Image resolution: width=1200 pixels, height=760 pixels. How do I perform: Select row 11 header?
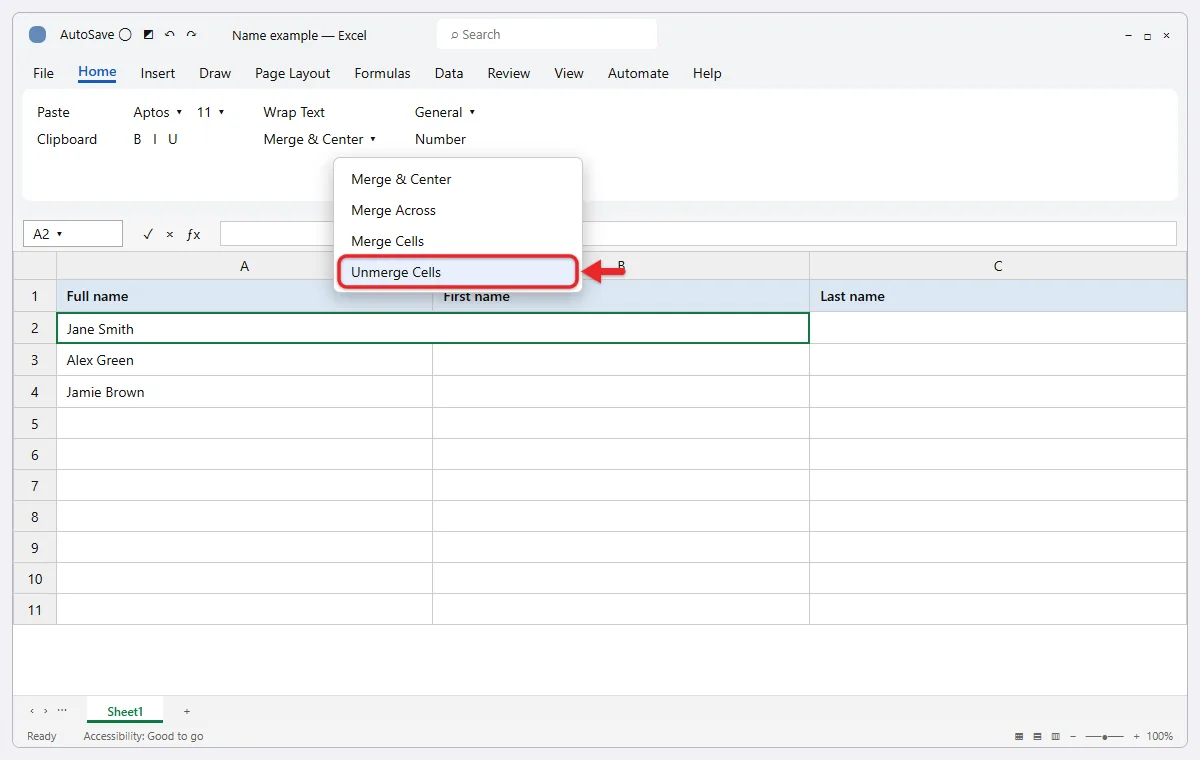tap(35, 609)
